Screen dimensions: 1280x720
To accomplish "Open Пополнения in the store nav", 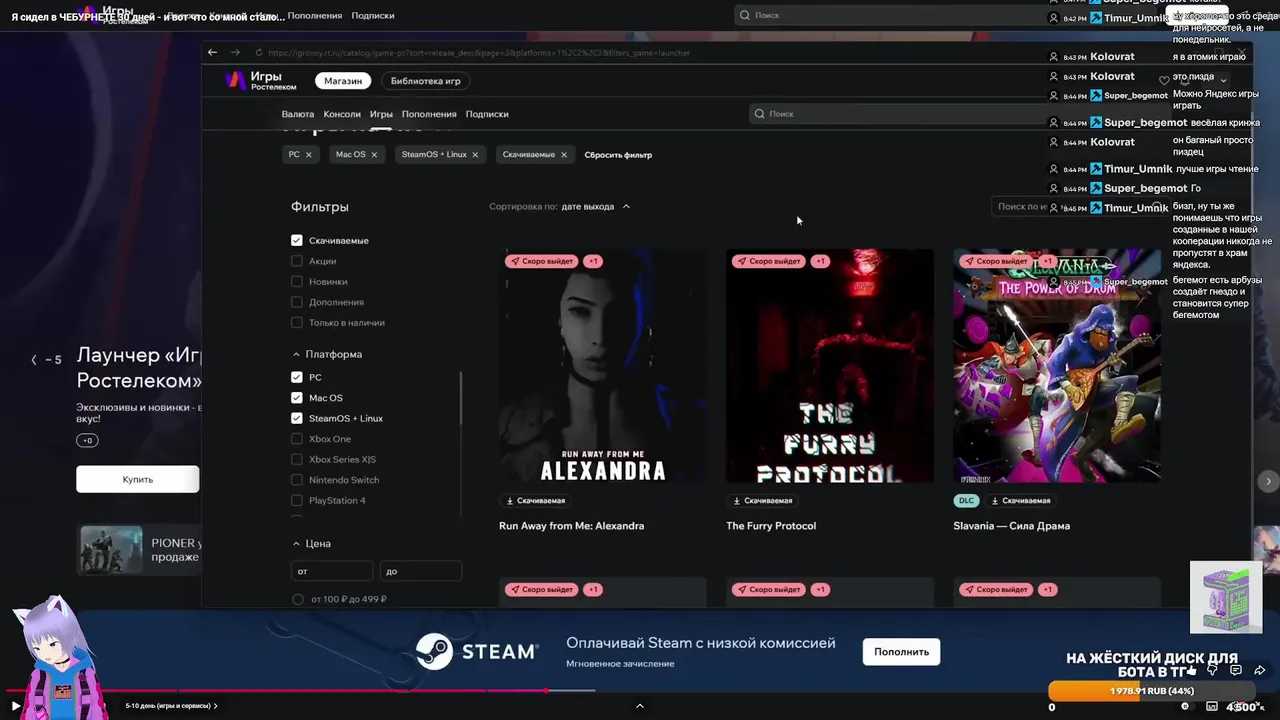I will (429, 114).
